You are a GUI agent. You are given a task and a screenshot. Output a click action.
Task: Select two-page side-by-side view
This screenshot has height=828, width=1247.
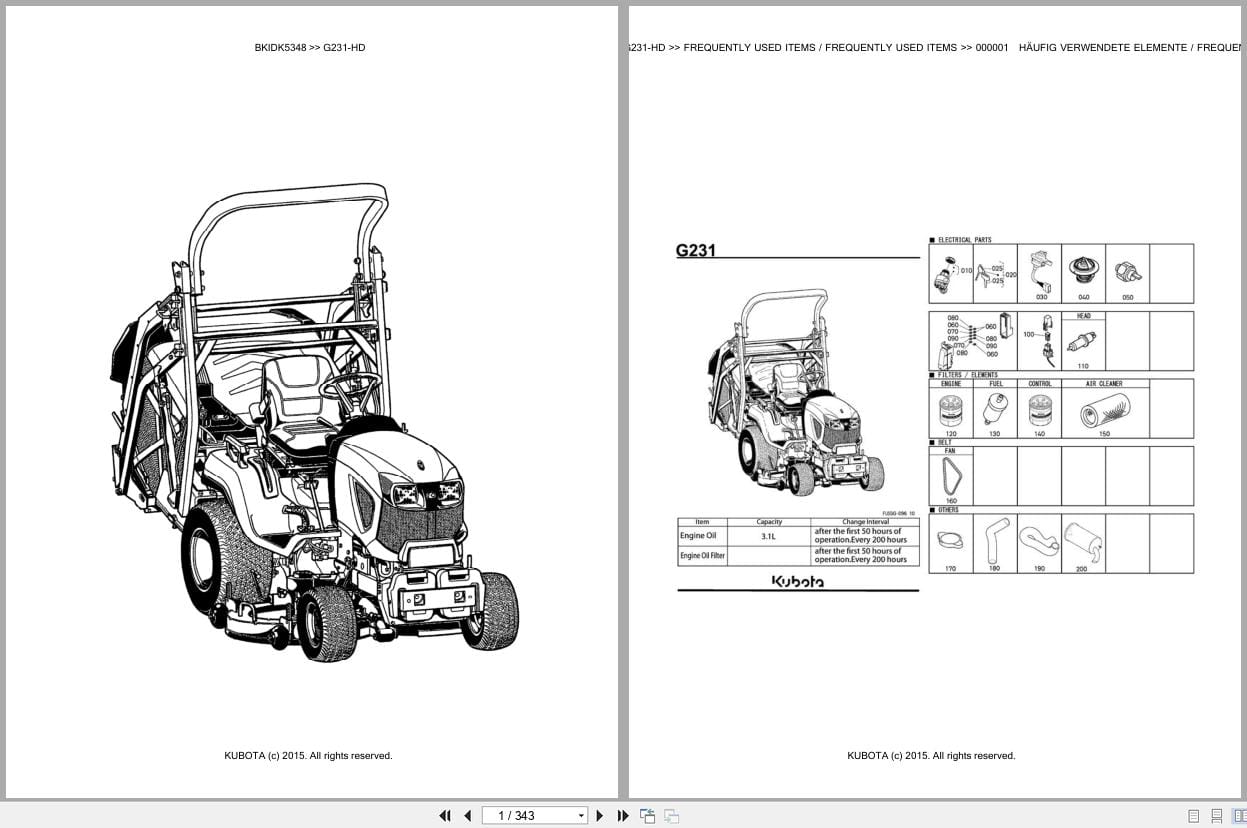click(x=1238, y=816)
